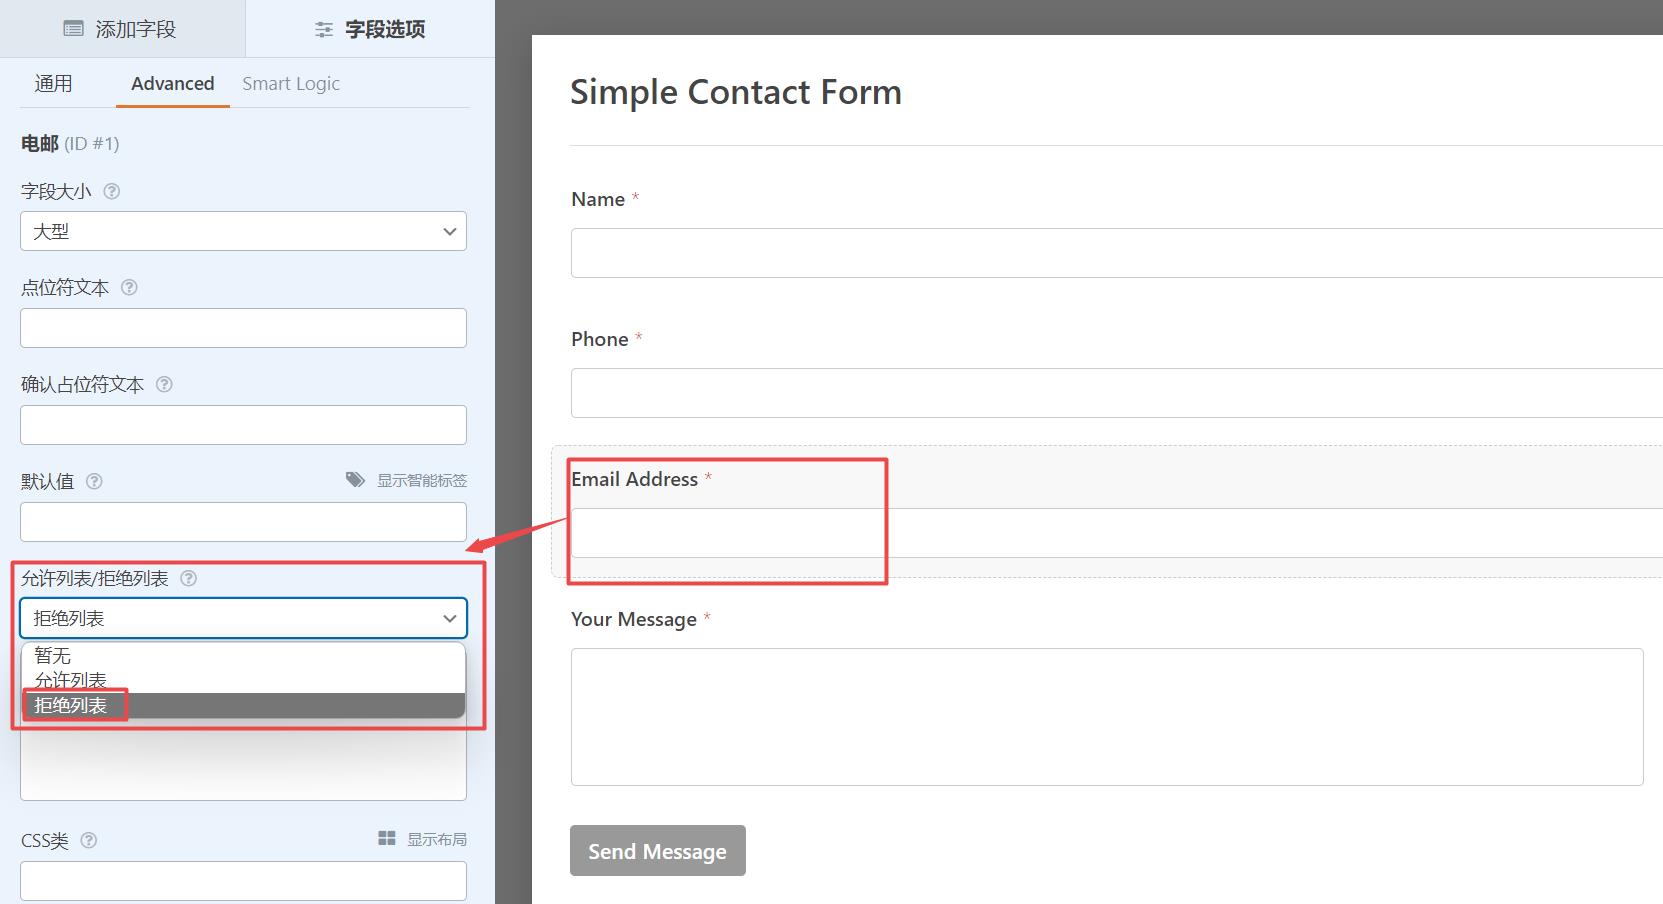Click help icon next to 字段大小
Screen dimensions: 1663x904
point(112,191)
